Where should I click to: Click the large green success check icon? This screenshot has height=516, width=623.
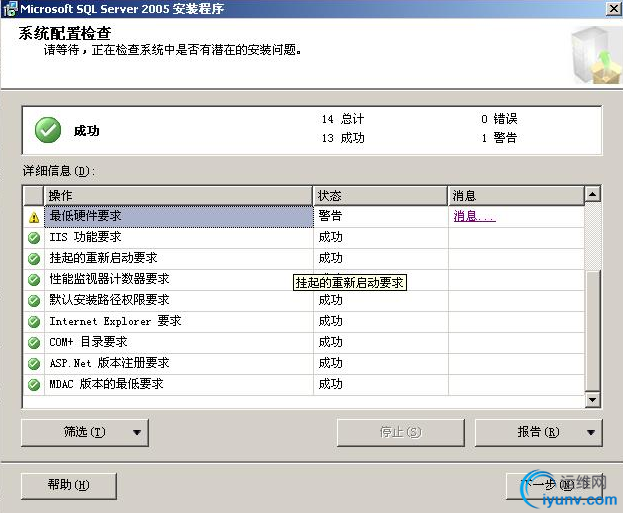point(48,130)
